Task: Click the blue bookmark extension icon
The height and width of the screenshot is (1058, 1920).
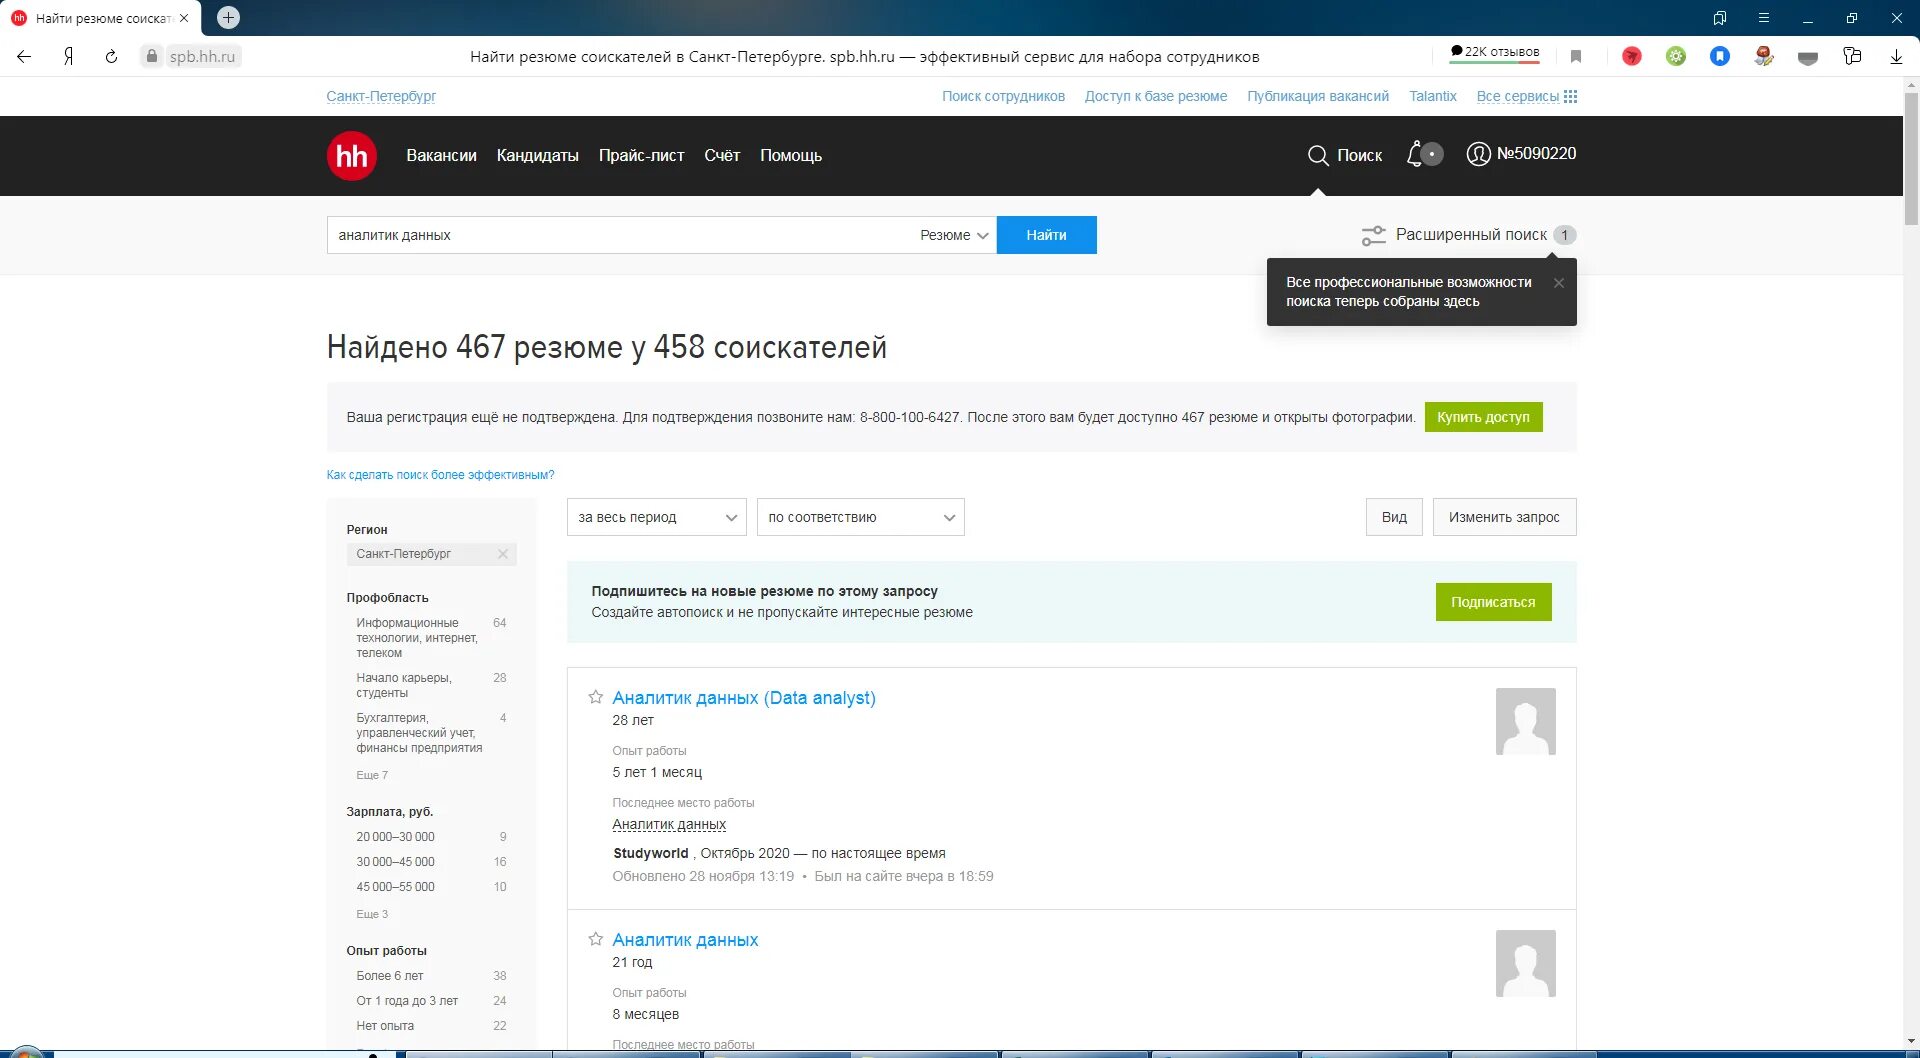Action: [x=1720, y=57]
